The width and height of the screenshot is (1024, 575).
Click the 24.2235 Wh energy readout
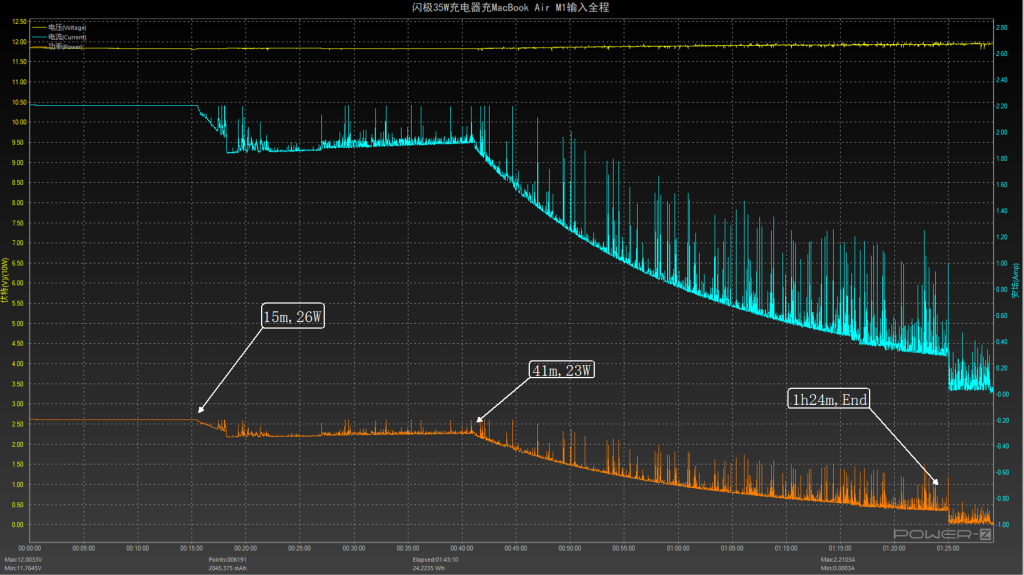(x=428, y=568)
